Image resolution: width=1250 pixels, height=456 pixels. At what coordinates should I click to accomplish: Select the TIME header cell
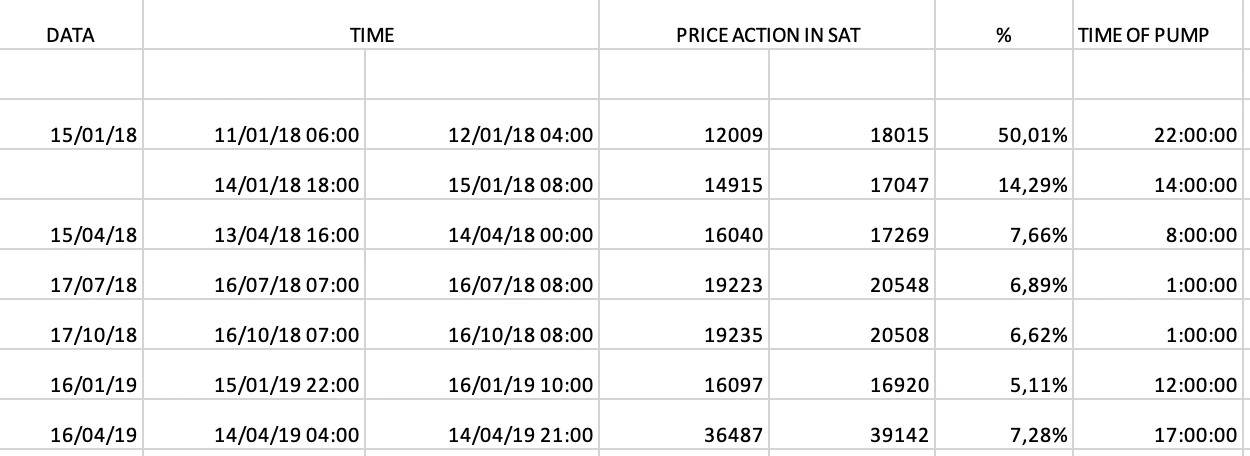click(371, 36)
